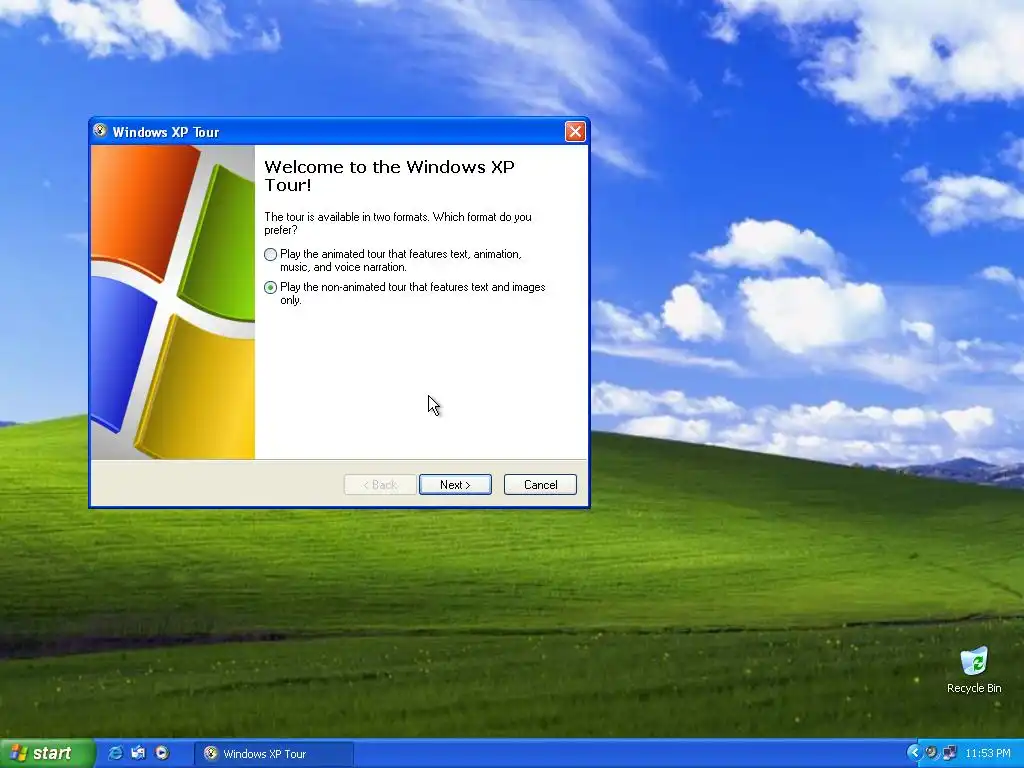Cancel the Windows XP Tour dialog
Image resolution: width=1024 pixels, height=768 pixels.
pos(540,485)
